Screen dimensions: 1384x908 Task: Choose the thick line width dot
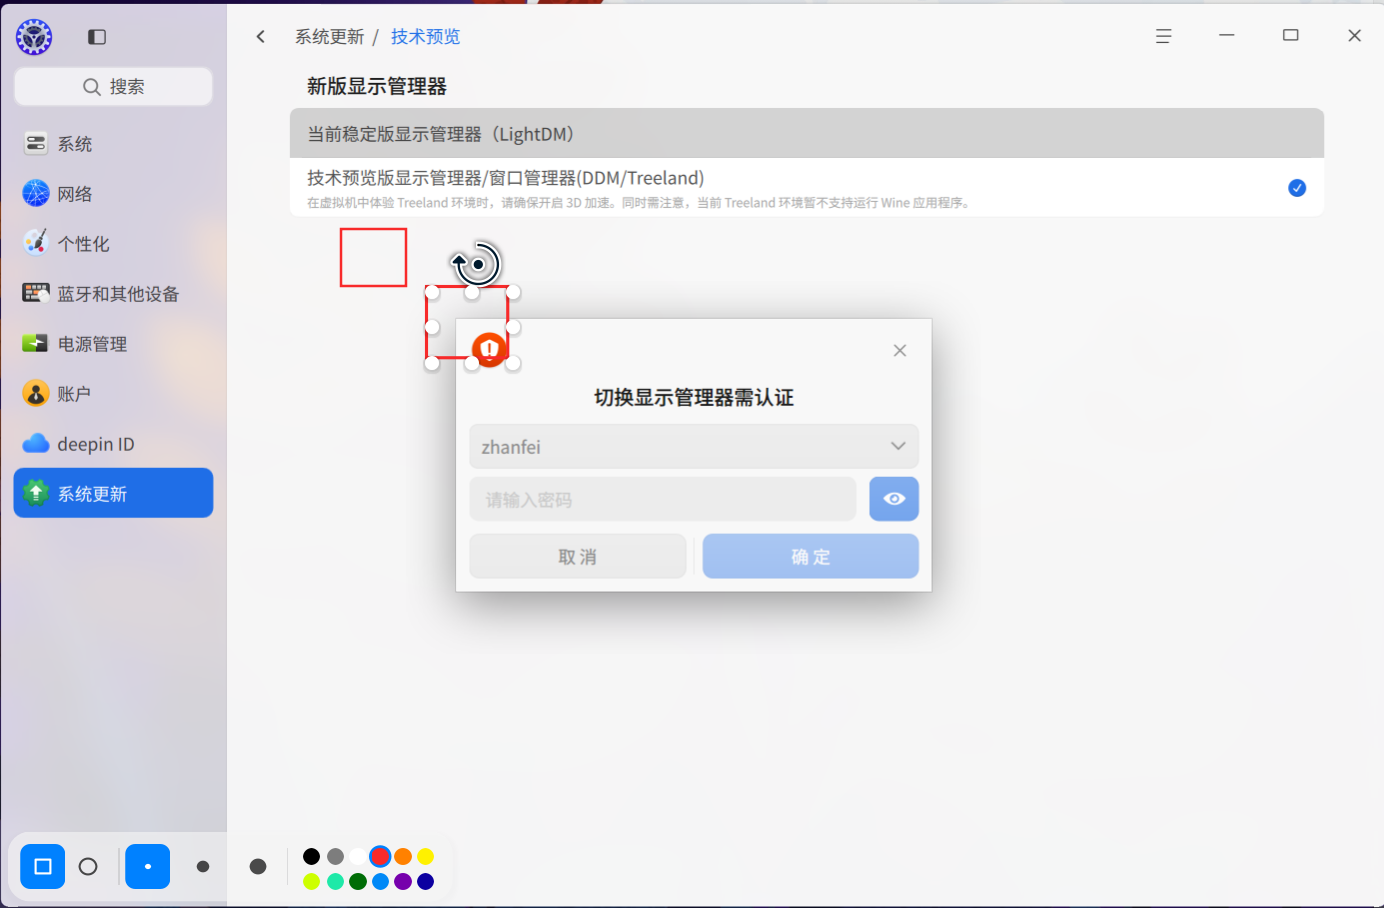point(258,866)
